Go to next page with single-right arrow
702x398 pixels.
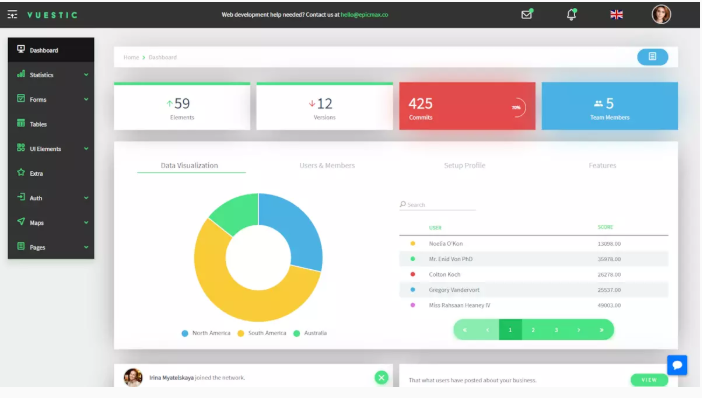click(x=579, y=330)
